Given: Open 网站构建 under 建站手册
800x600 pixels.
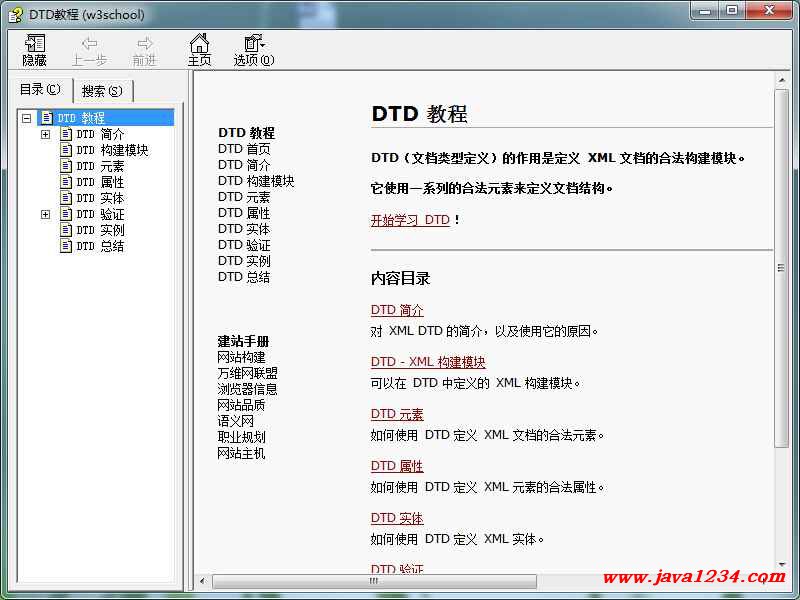Looking at the screenshot, I should click(241, 357).
